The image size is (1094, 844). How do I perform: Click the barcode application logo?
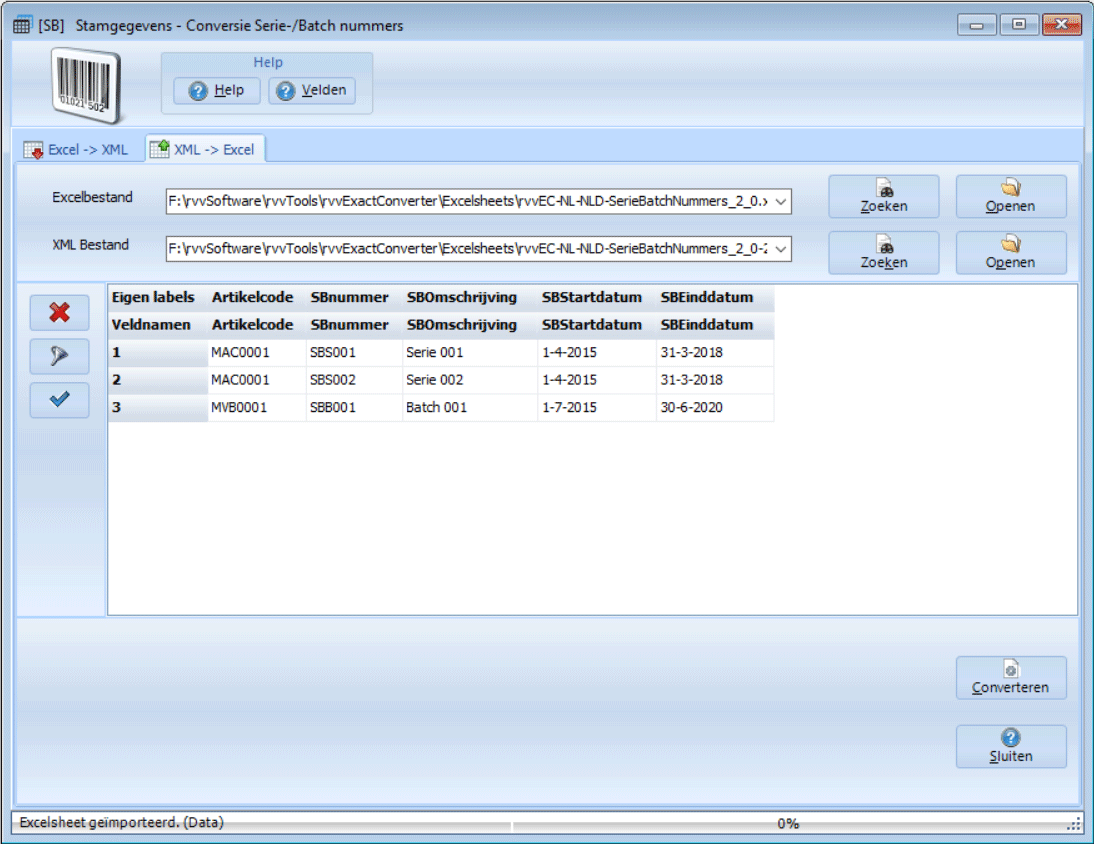coord(87,86)
